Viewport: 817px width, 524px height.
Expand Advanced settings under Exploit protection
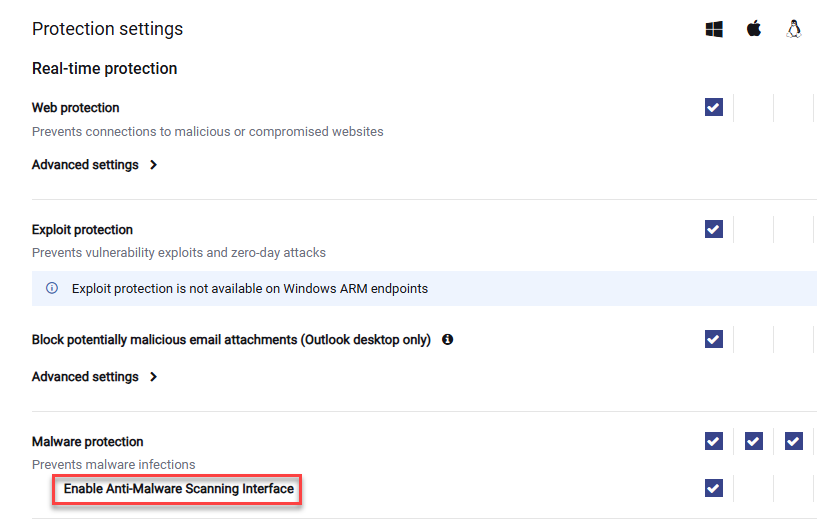(x=85, y=377)
